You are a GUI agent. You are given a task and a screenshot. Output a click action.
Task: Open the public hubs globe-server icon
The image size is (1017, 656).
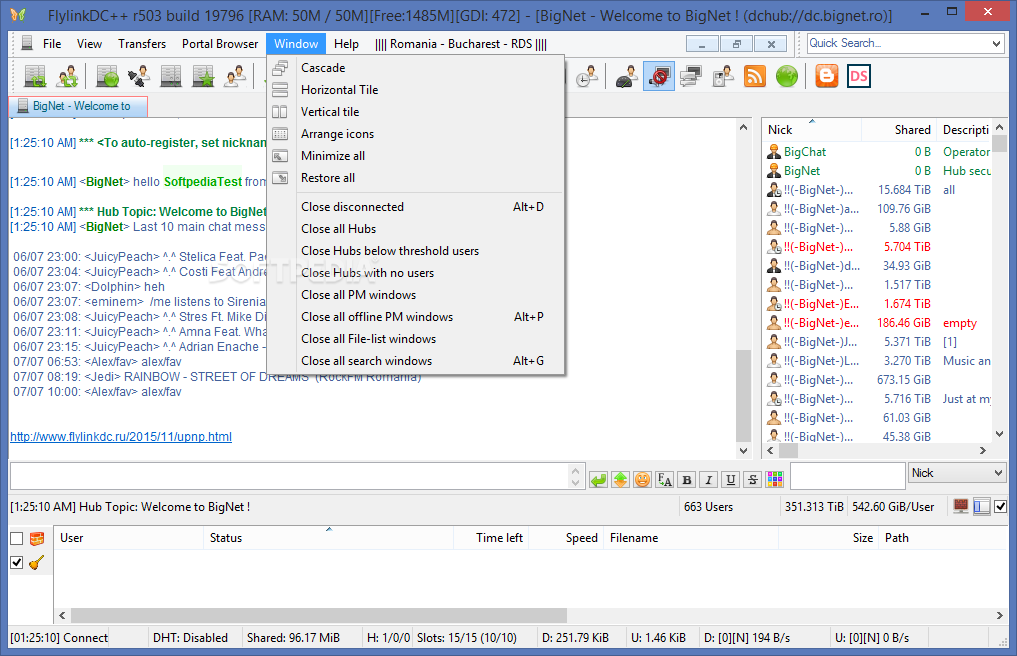point(107,77)
